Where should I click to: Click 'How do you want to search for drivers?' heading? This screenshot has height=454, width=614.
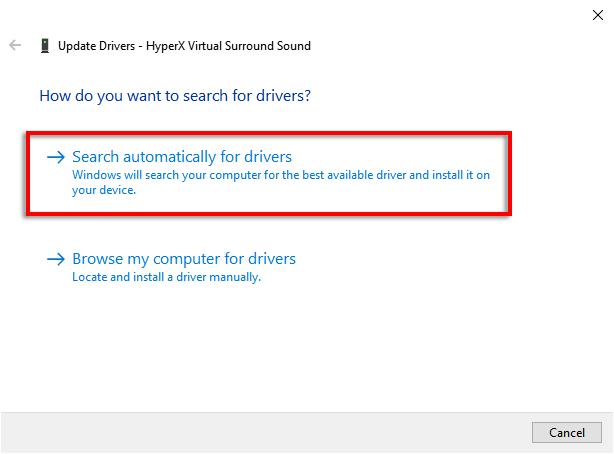point(175,96)
